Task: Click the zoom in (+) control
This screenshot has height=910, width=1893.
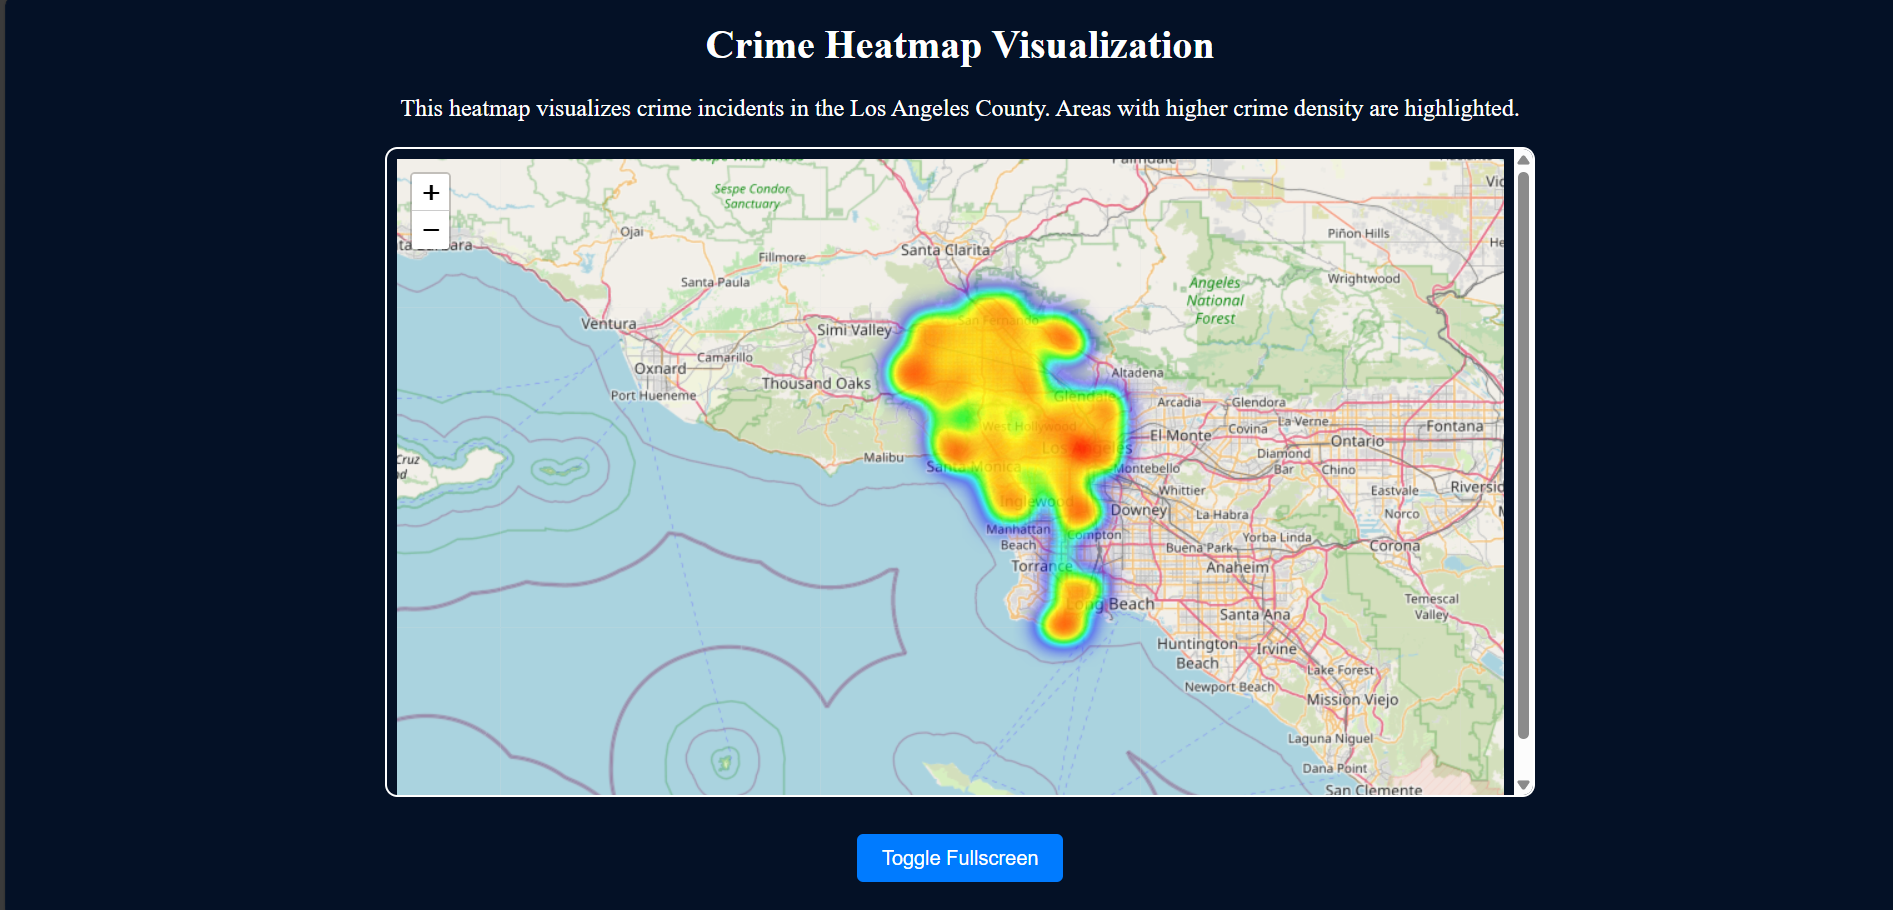Action: 431,192
